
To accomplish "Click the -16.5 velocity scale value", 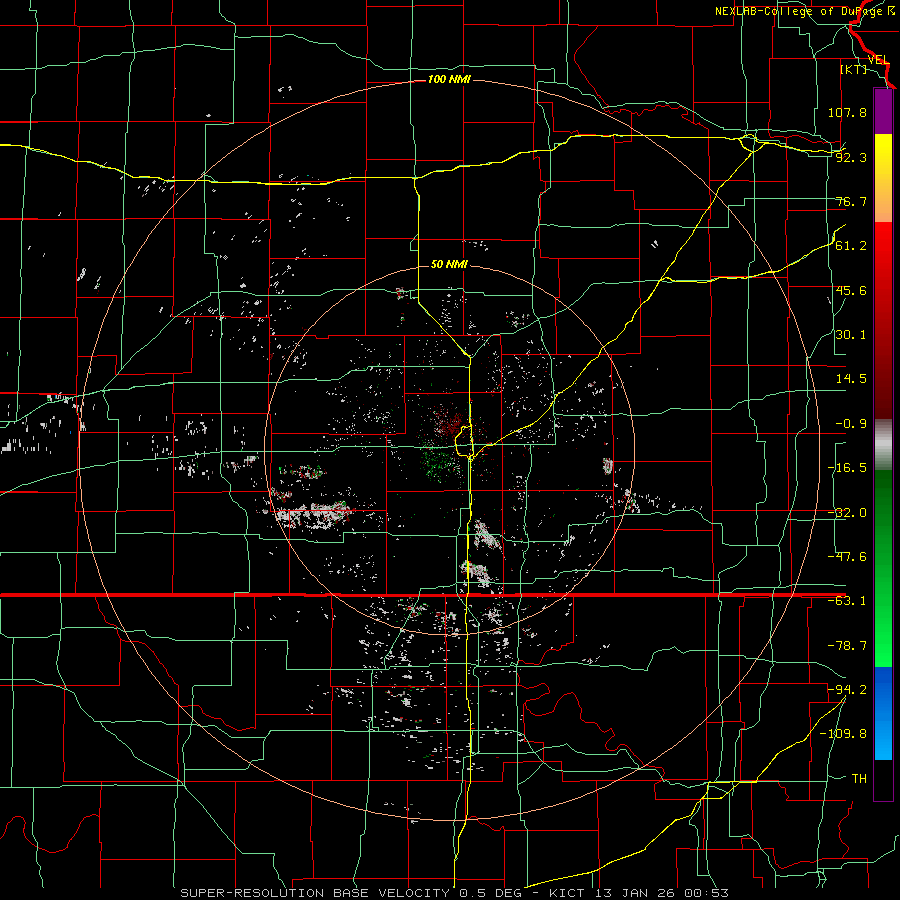I will pyautogui.click(x=847, y=468).
